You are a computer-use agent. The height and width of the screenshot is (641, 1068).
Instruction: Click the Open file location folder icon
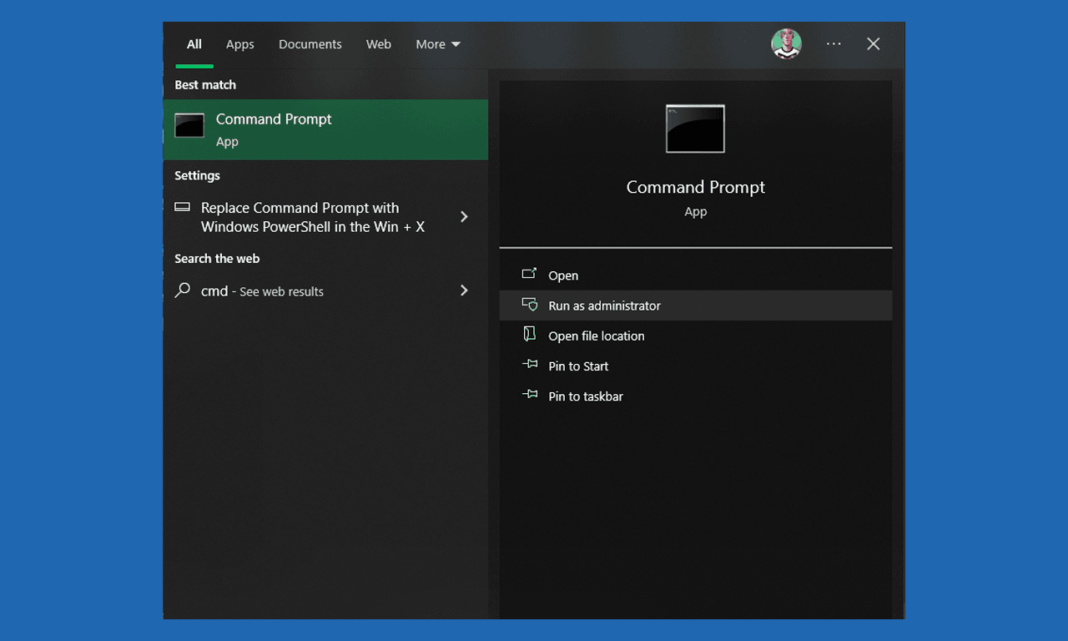529,335
